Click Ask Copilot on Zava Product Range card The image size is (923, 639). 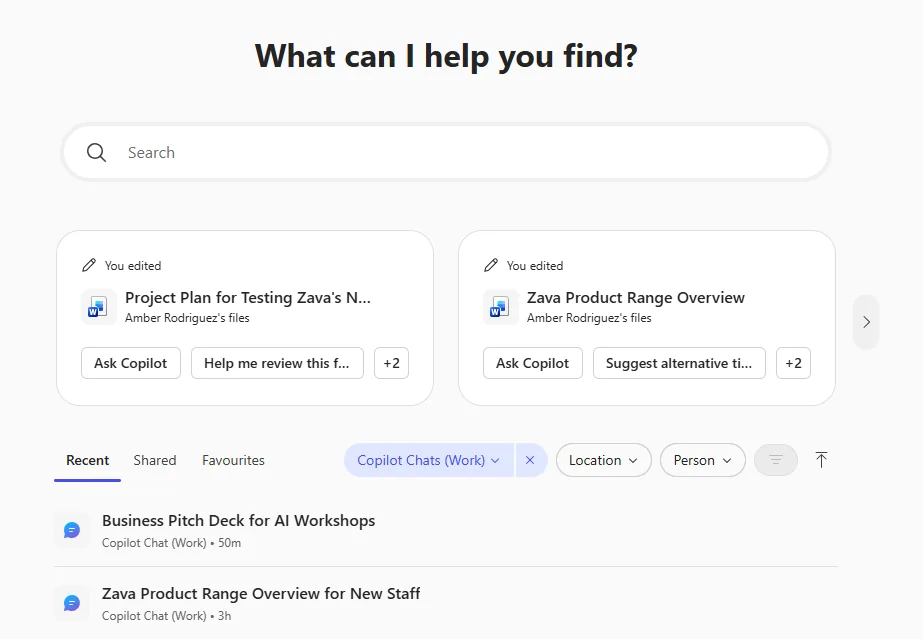pyautogui.click(x=533, y=363)
